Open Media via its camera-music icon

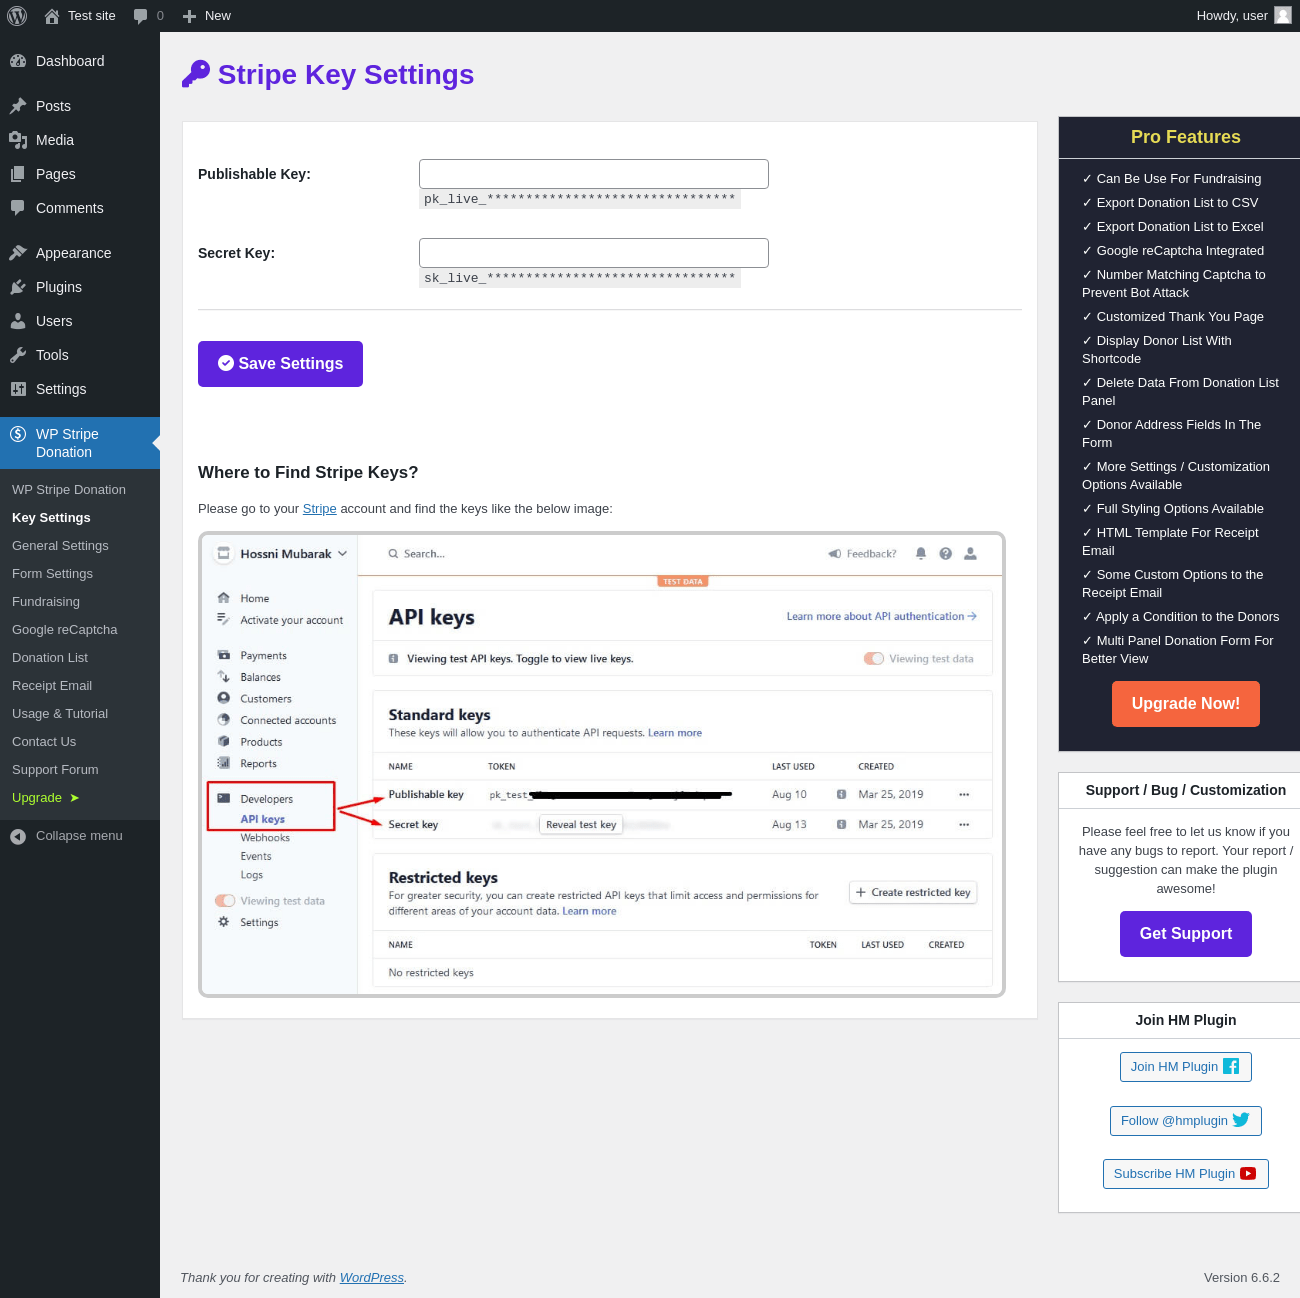coord(18,140)
